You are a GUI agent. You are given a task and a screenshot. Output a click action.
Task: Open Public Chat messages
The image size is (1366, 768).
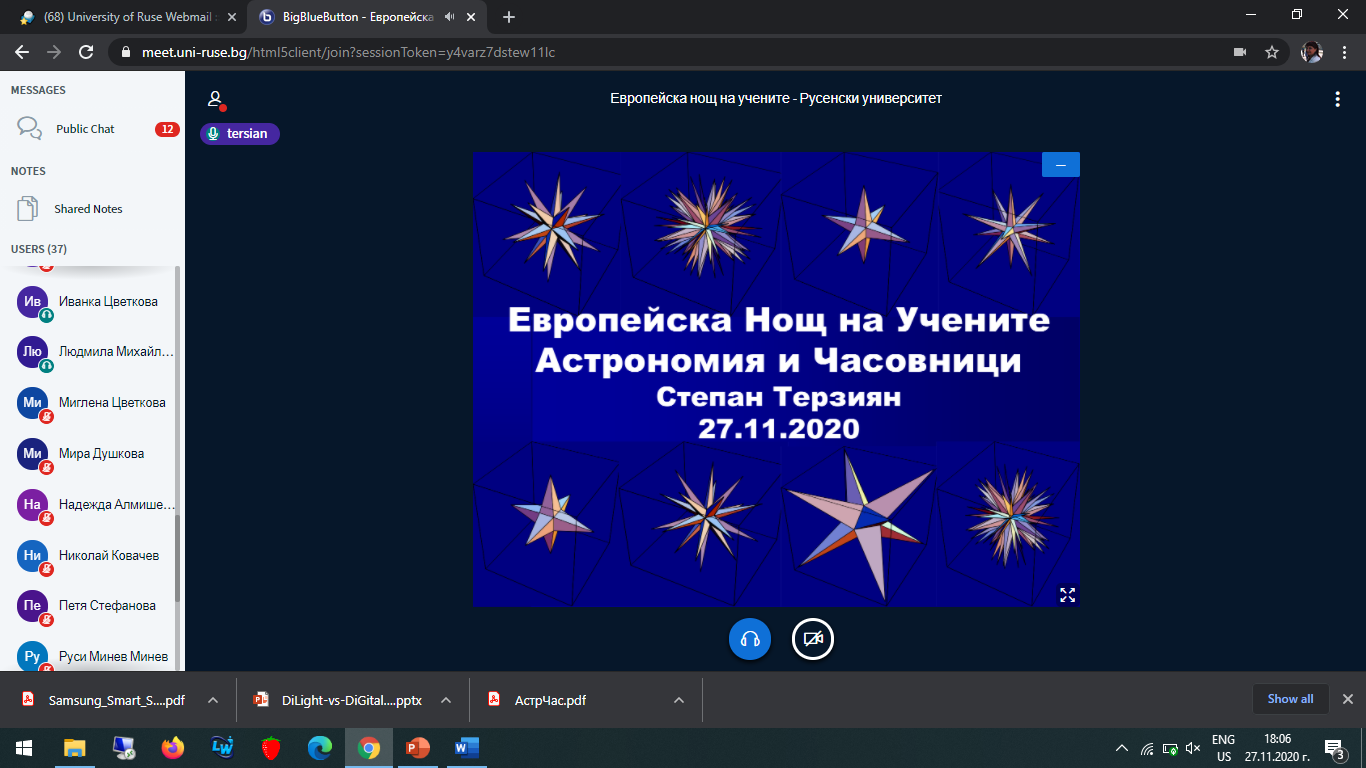(85, 129)
